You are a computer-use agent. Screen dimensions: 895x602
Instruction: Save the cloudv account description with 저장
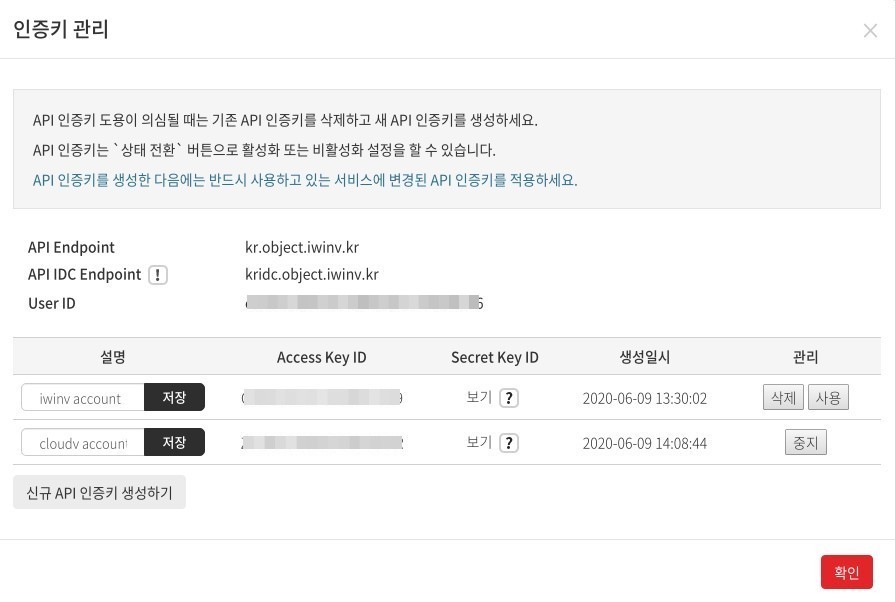tap(174, 442)
